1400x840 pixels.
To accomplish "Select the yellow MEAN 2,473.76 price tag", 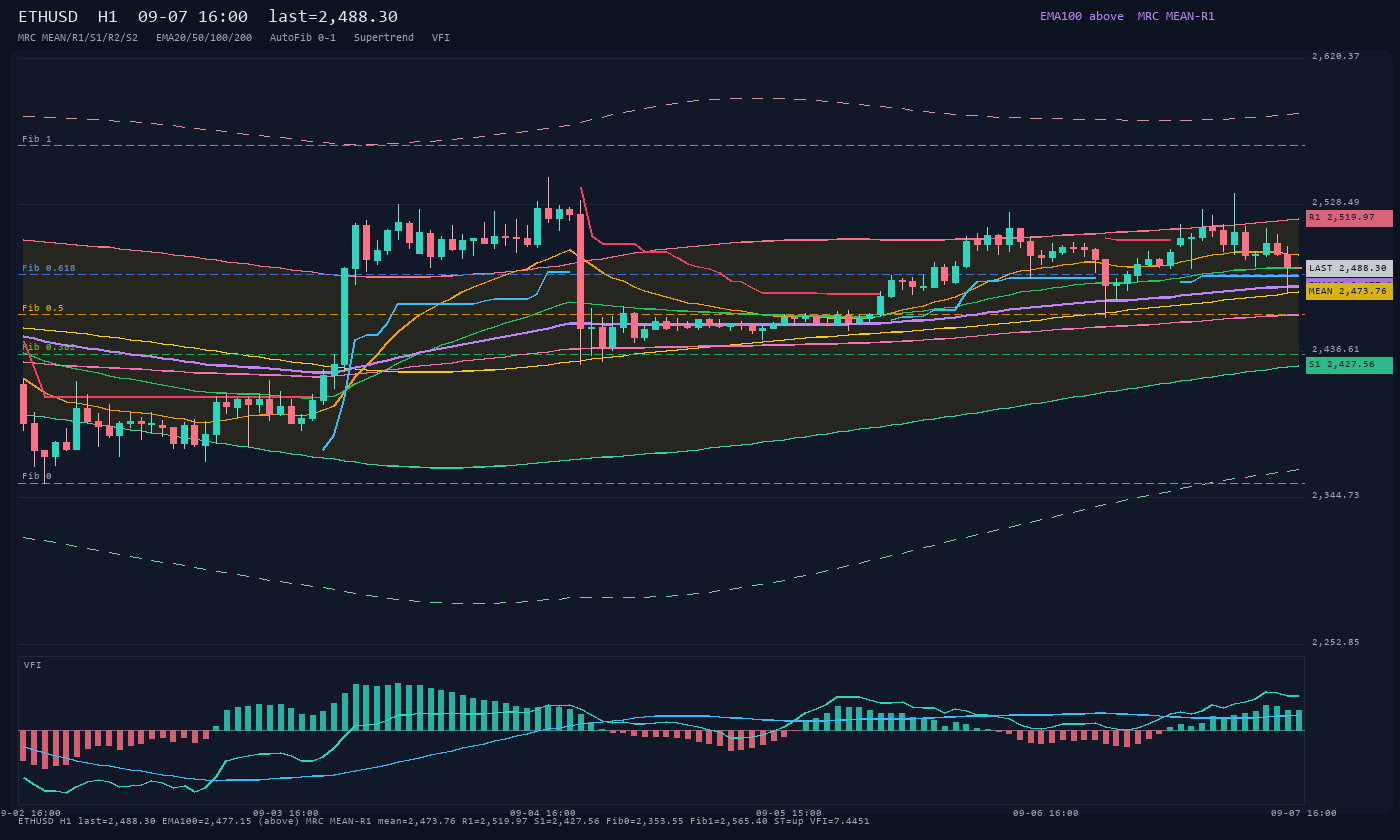I will [1349, 291].
